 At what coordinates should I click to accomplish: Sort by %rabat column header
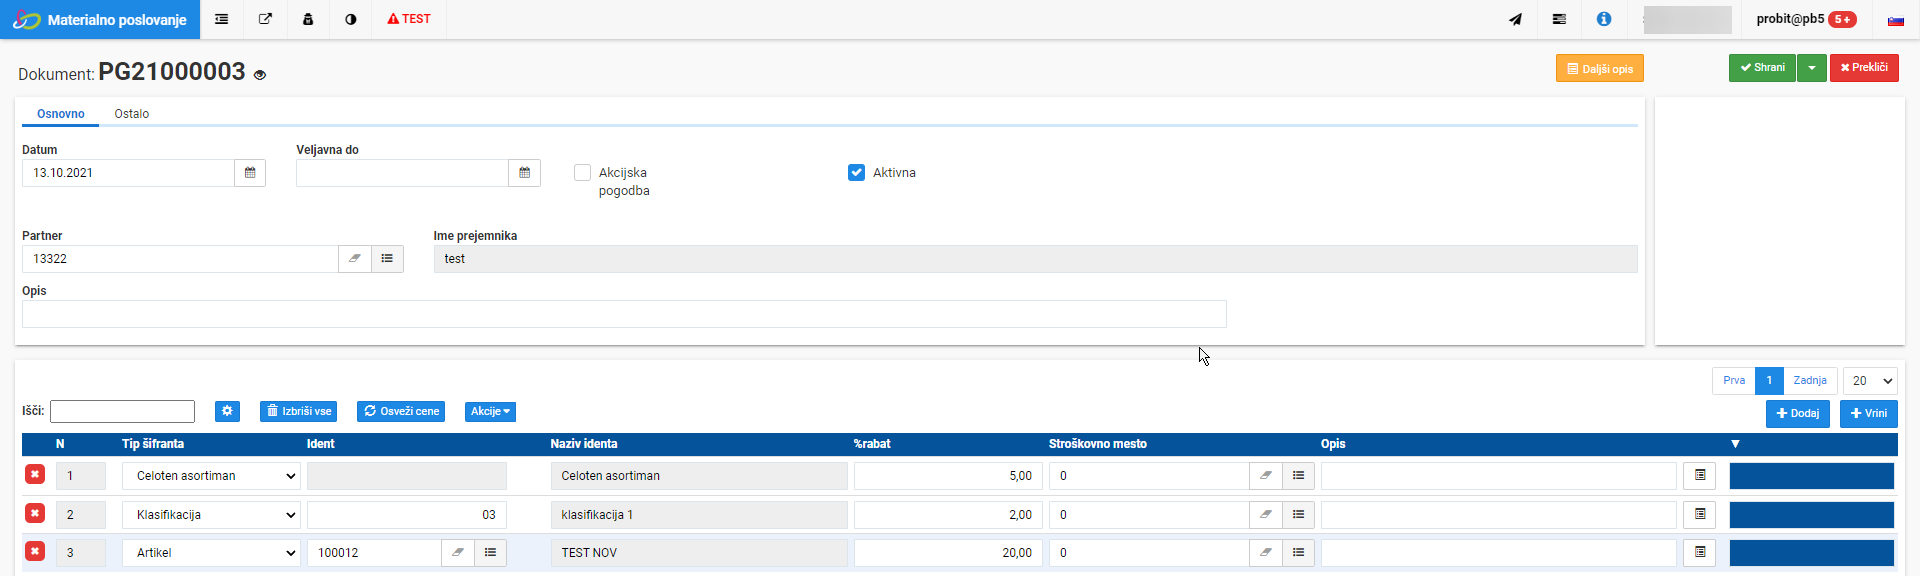(x=872, y=444)
